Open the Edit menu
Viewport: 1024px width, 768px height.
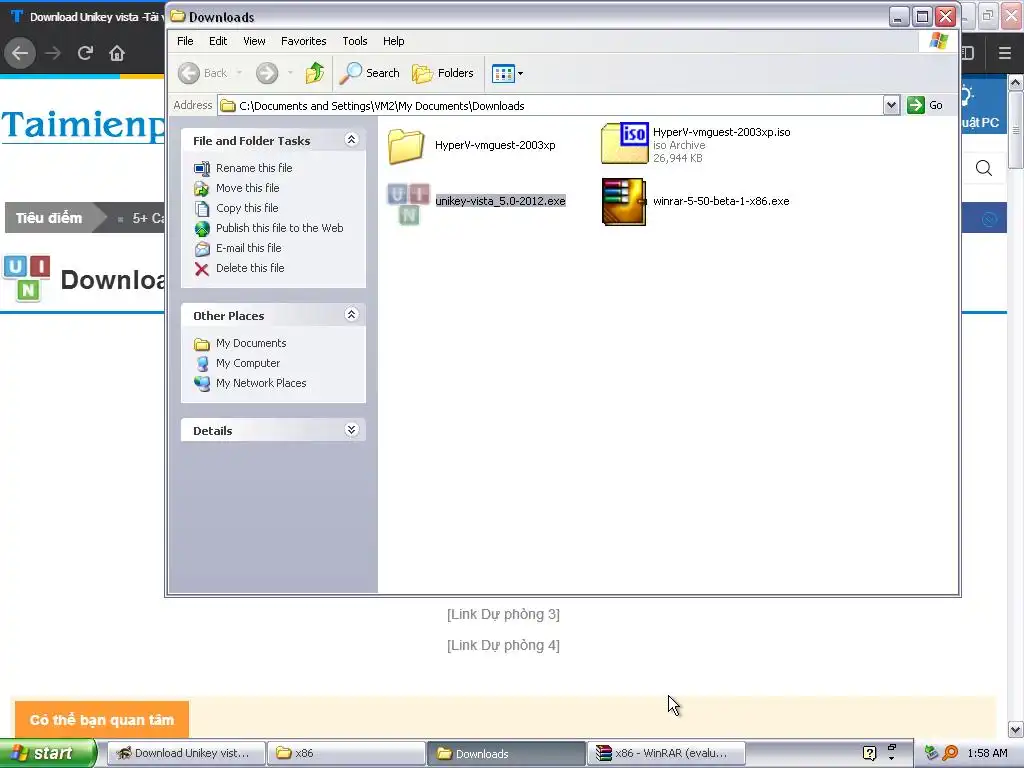pyautogui.click(x=217, y=41)
